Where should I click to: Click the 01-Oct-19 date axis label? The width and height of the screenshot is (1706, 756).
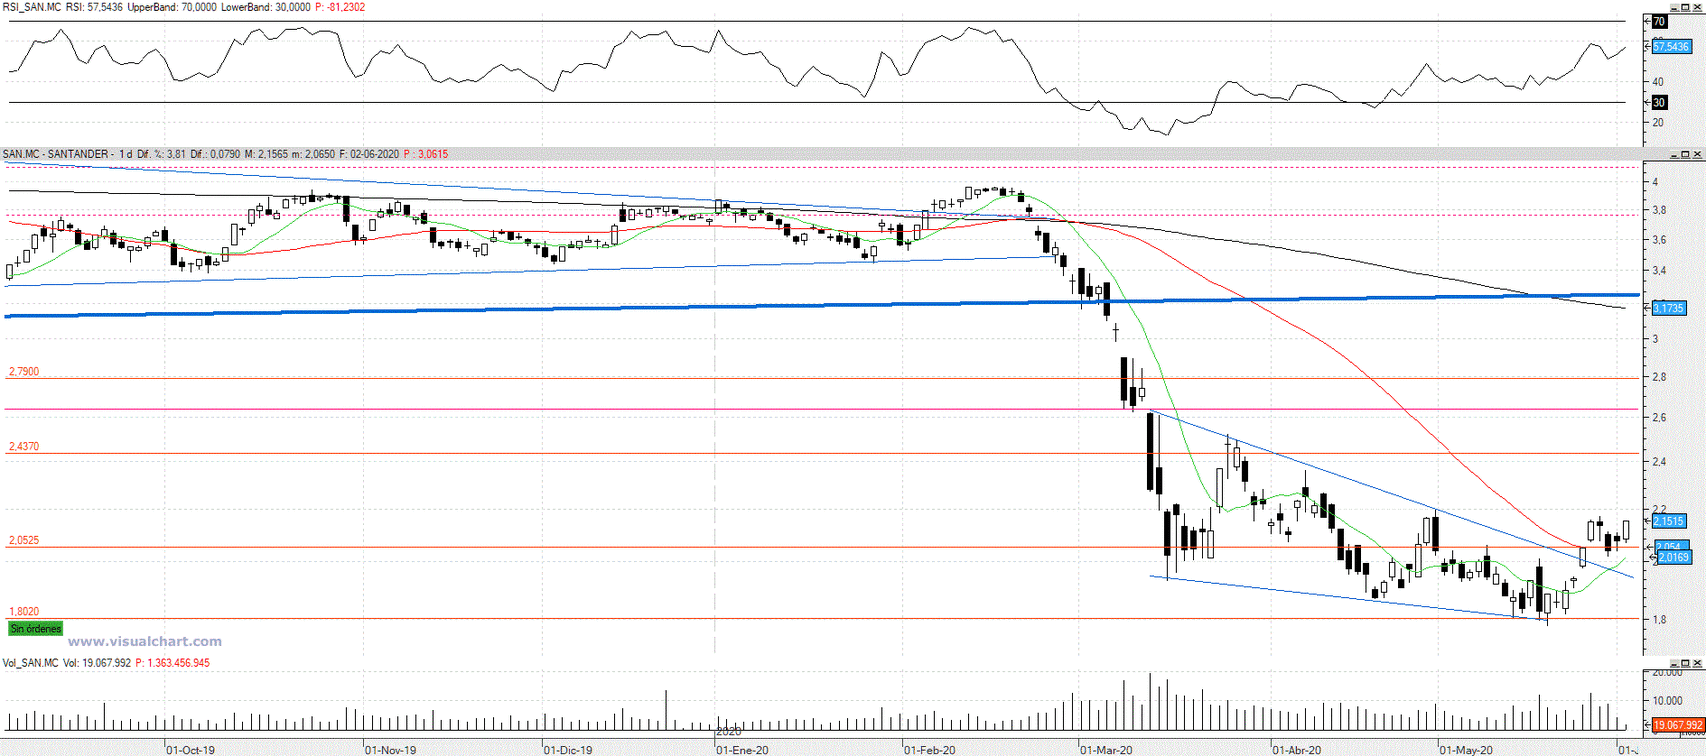190,749
